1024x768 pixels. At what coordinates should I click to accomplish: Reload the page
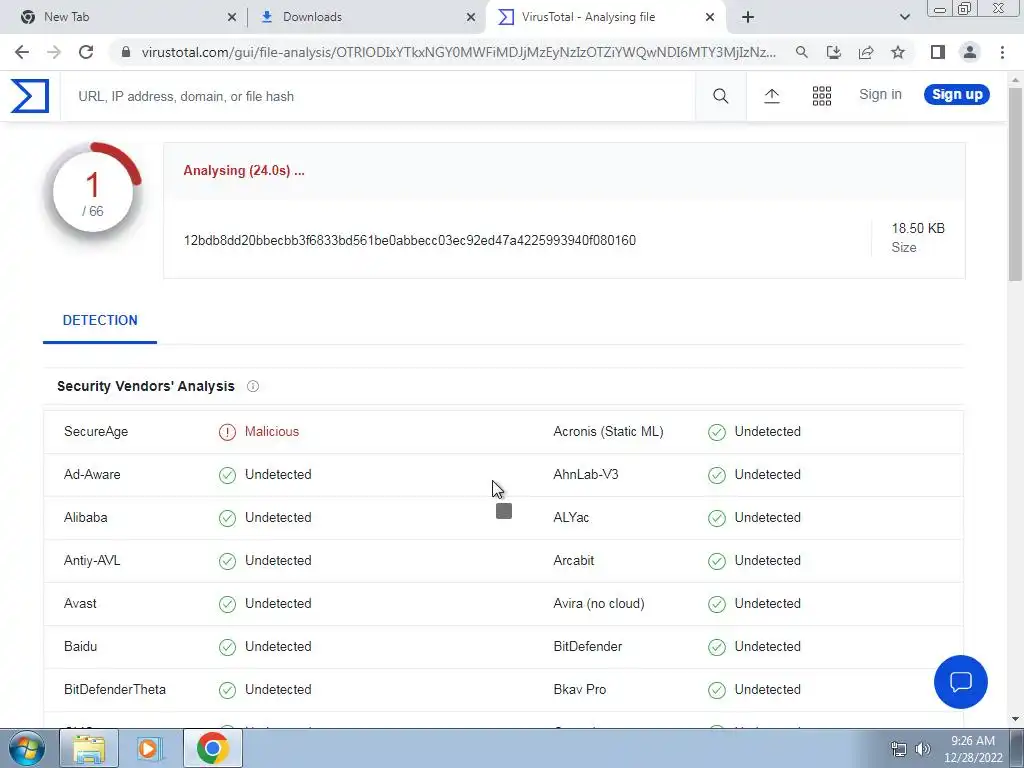click(86, 52)
